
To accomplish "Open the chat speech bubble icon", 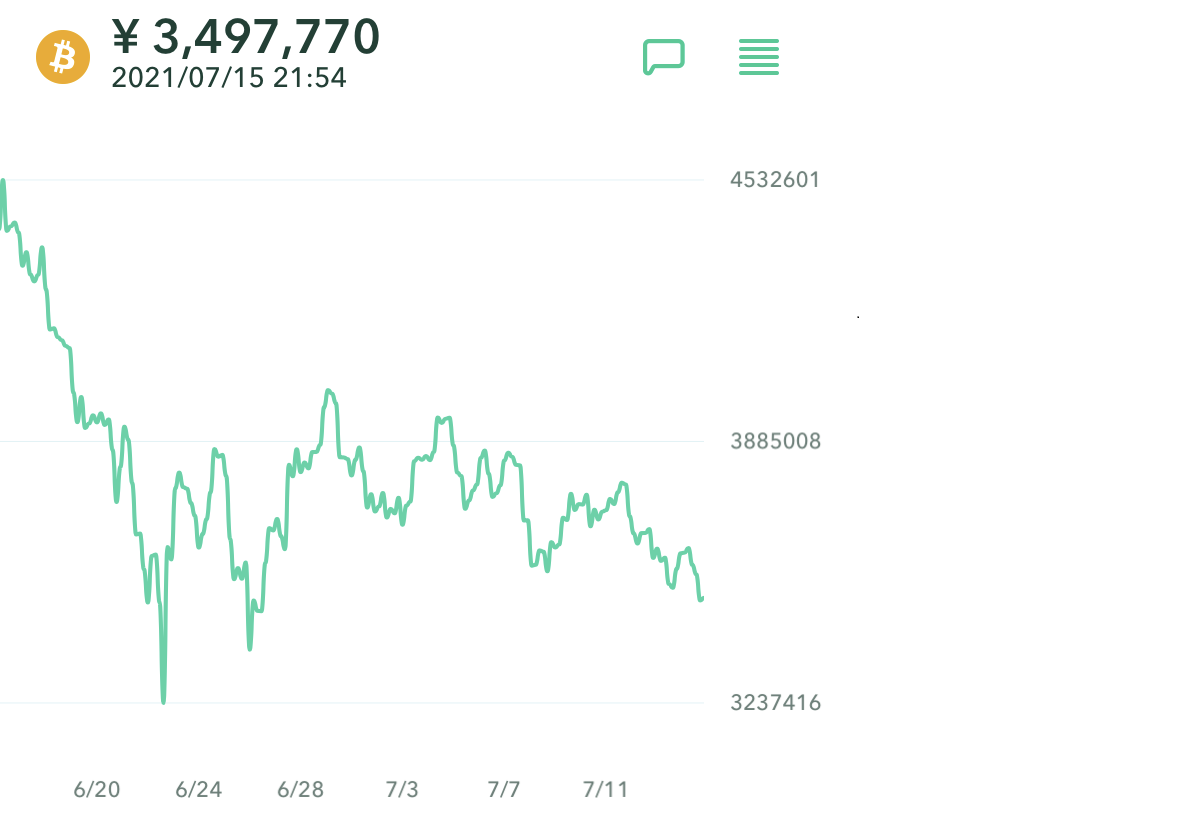I will point(663,57).
